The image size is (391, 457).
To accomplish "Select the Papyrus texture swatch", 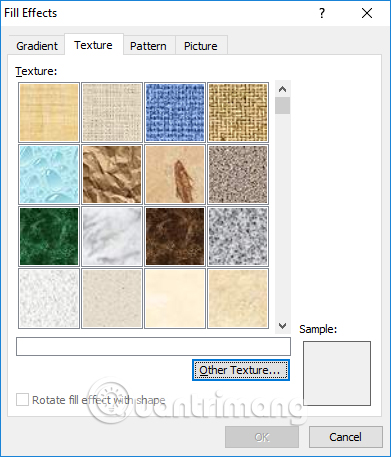I will point(49,112).
